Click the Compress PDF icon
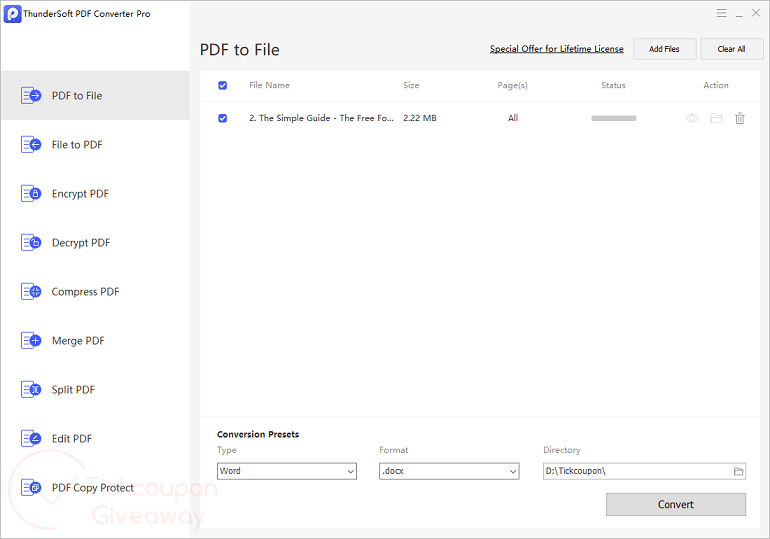Image resolution: width=770 pixels, height=539 pixels. pyautogui.click(x=31, y=292)
